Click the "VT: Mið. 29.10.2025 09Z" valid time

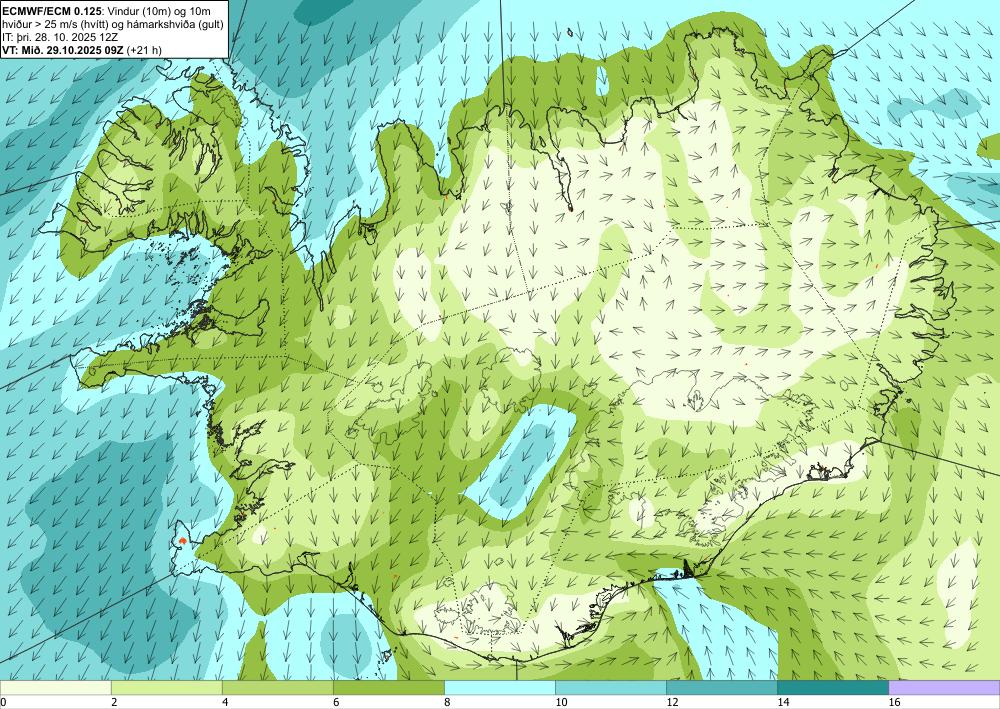(x=63, y=50)
